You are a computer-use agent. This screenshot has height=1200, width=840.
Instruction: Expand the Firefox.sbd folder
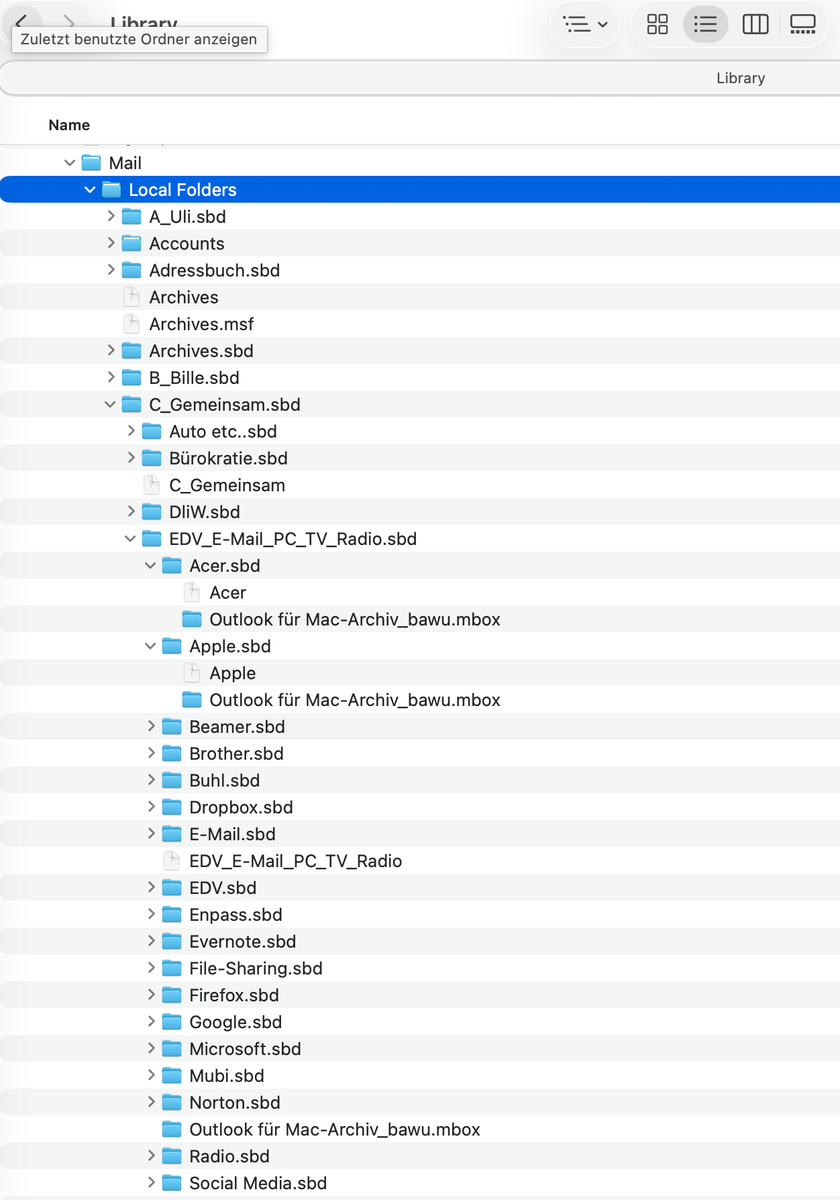pos(151,995)
